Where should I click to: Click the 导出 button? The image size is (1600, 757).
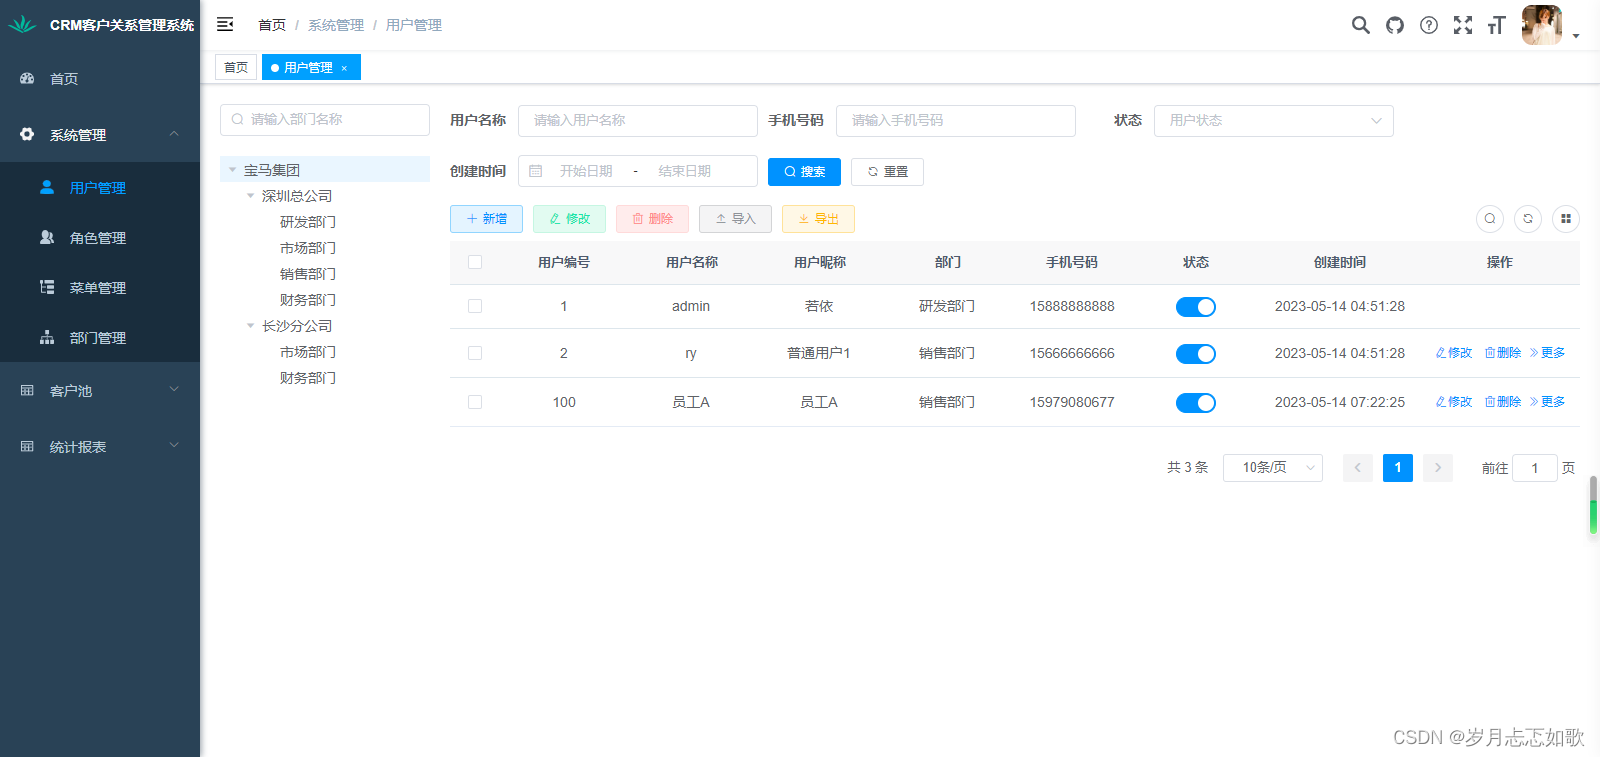(818, 219)
